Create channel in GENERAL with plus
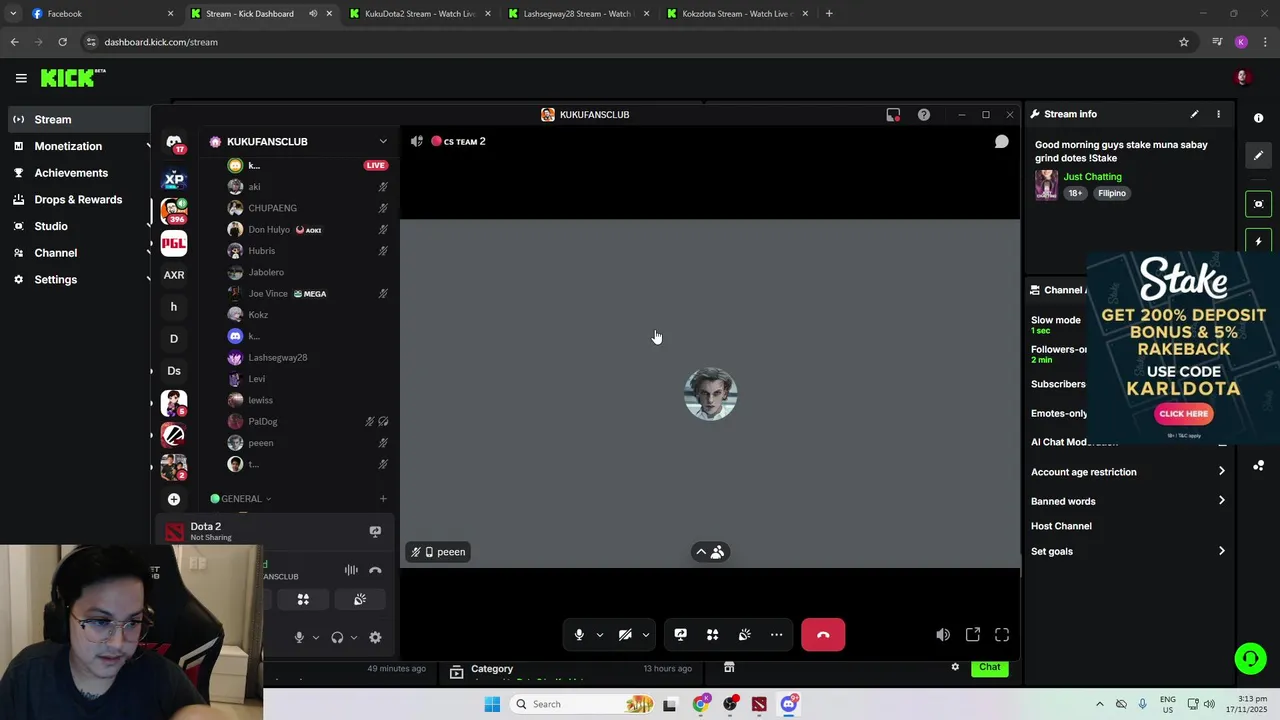Image resolution: width=1280 pixels, height=720 pixels. pos(382,499)
